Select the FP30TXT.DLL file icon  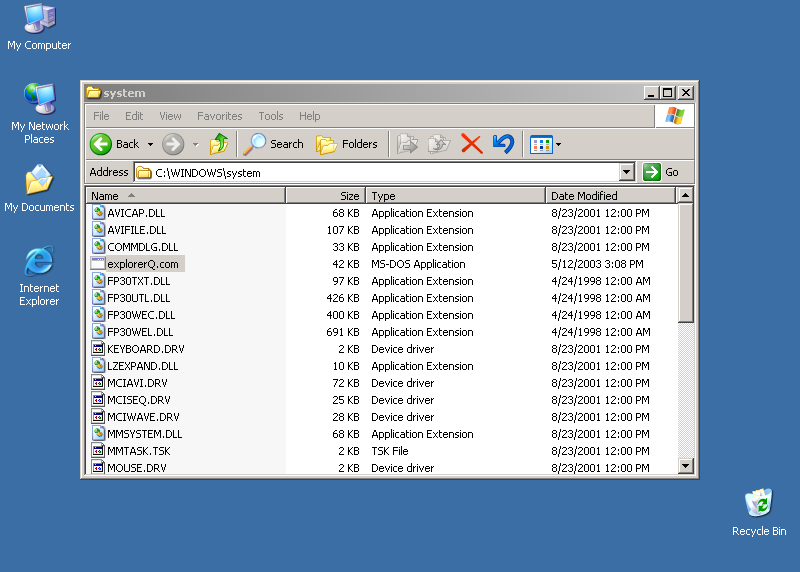coord(98,280)
